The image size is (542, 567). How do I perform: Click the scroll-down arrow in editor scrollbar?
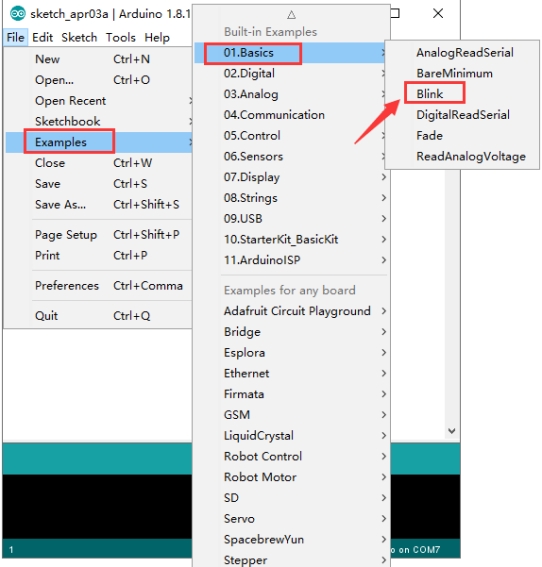pos(452,431)
